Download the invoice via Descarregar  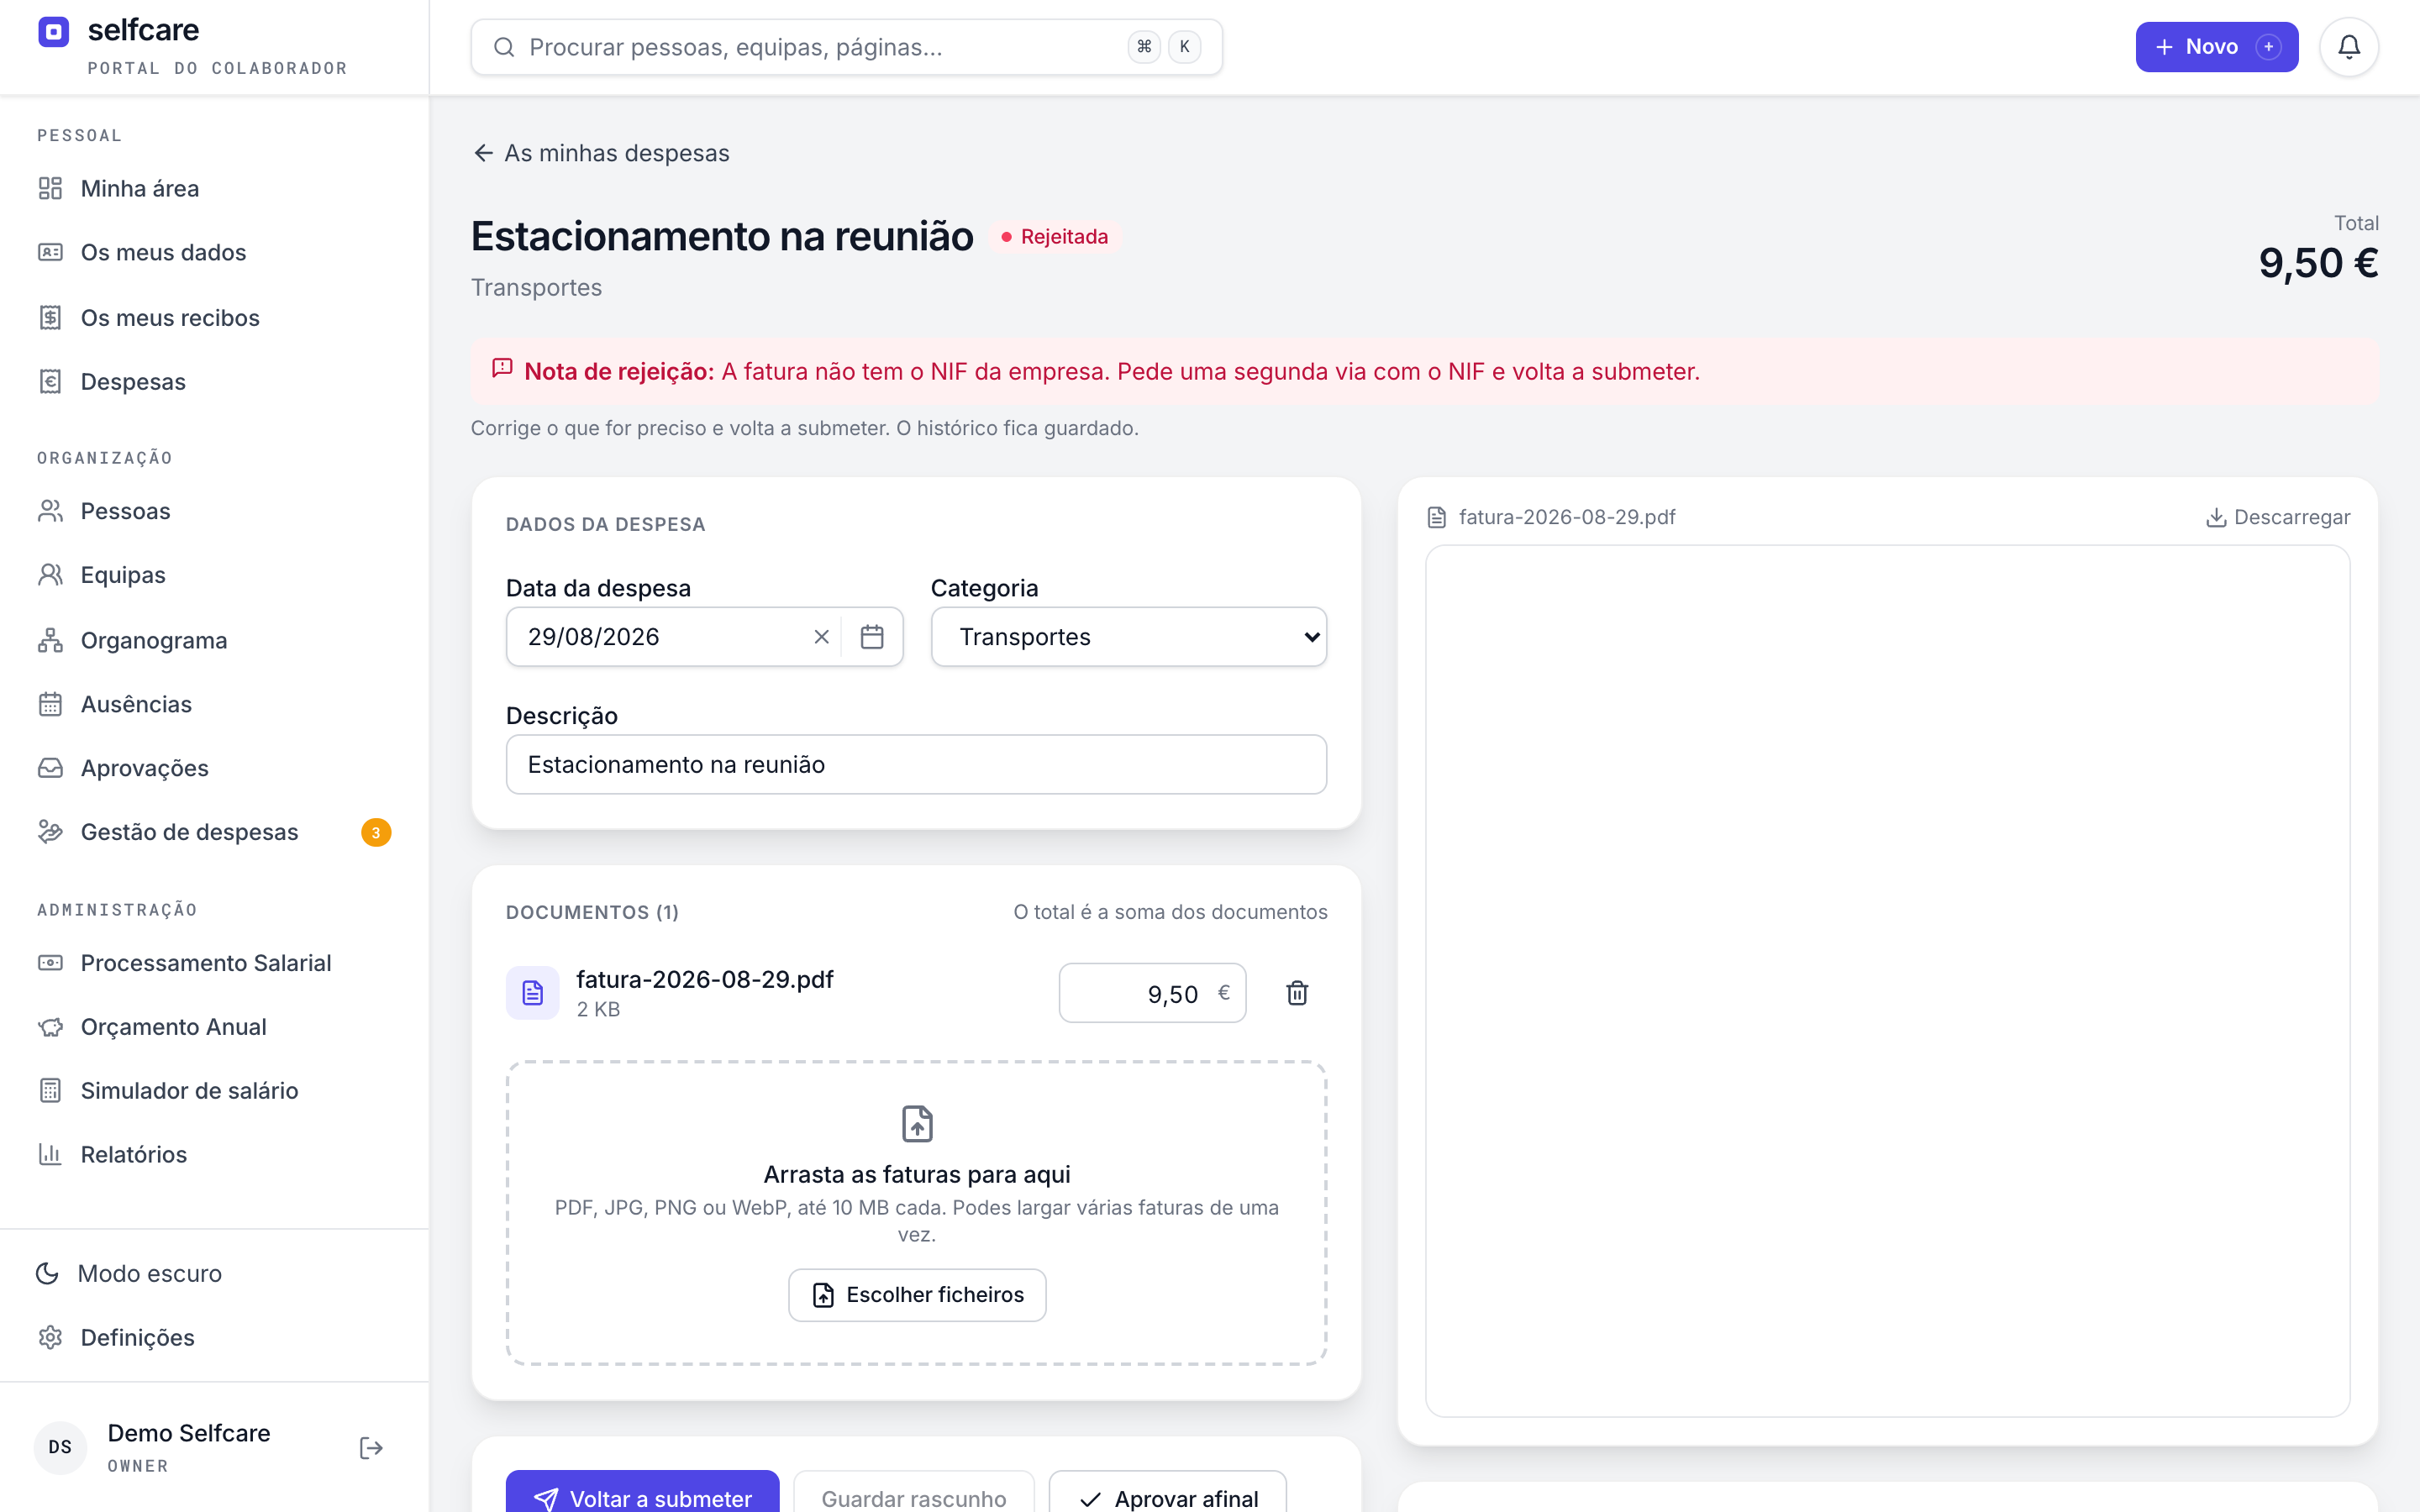click(x=2278, y=517)
